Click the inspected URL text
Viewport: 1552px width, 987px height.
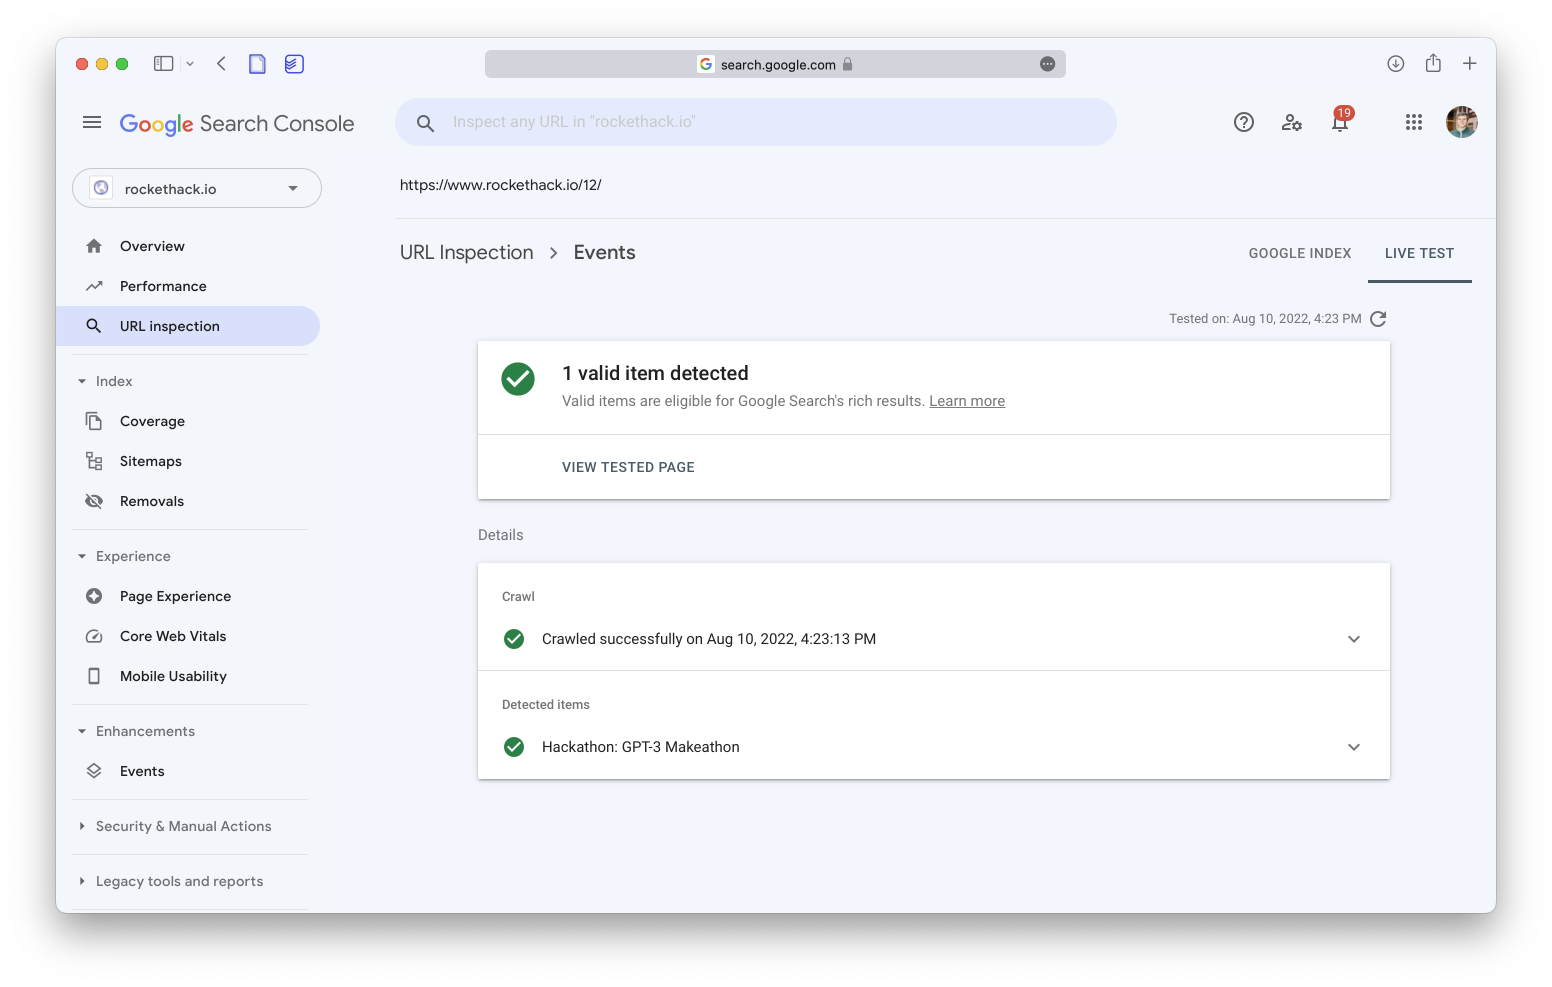click(501, 185)
